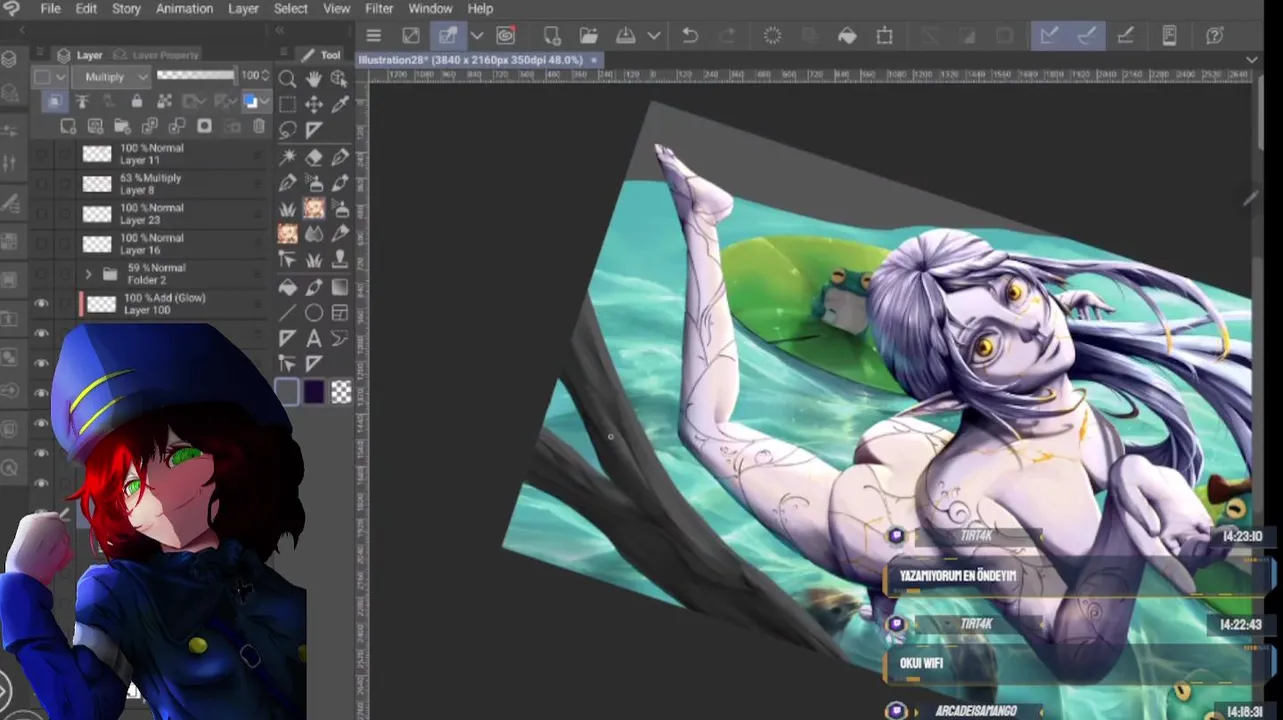Select the transparent color swatch
The image size is (1283, 720).
coord(341,392)
